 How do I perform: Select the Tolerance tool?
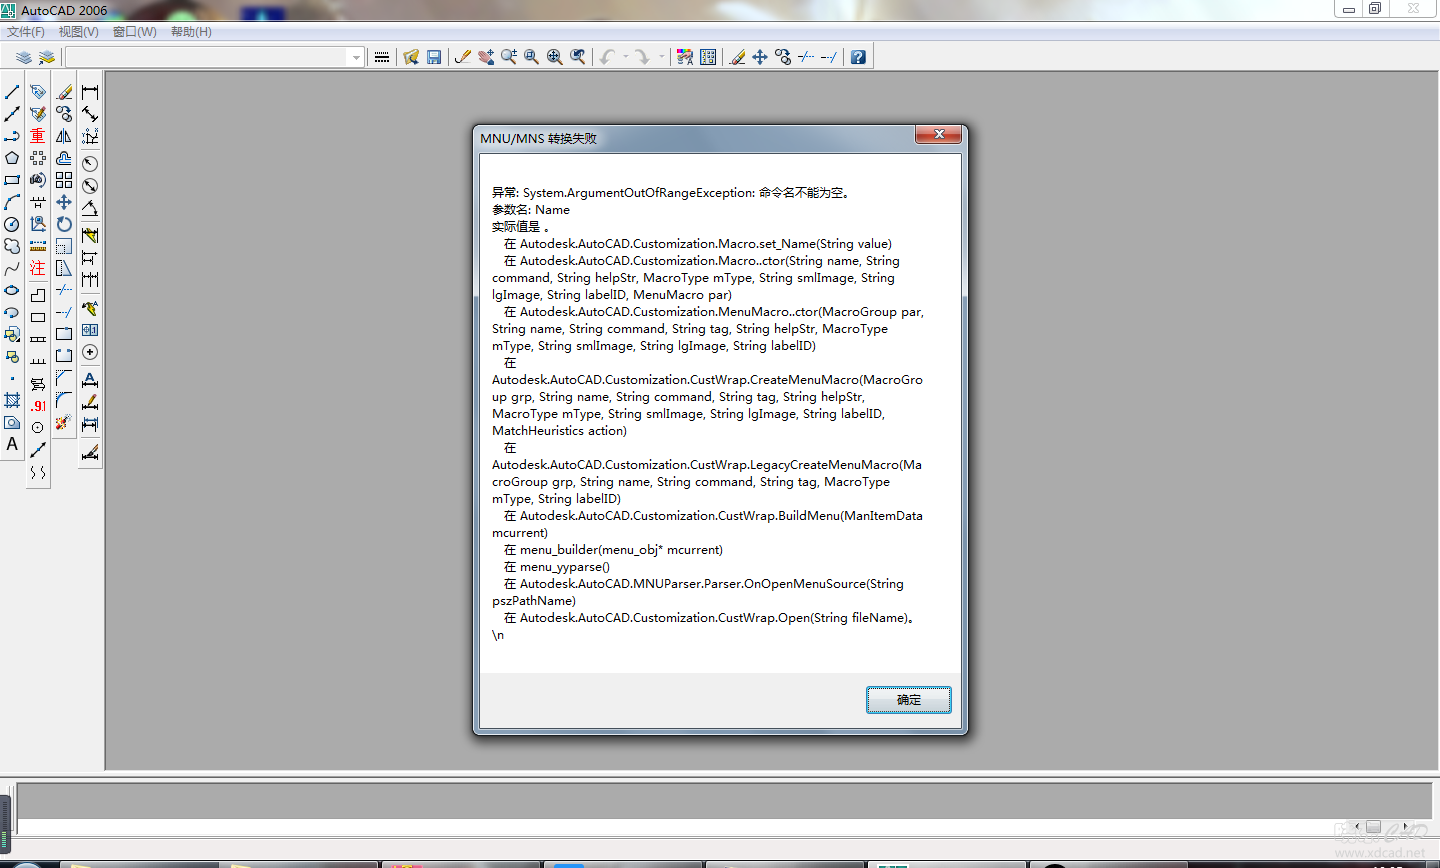coord(90,330)
